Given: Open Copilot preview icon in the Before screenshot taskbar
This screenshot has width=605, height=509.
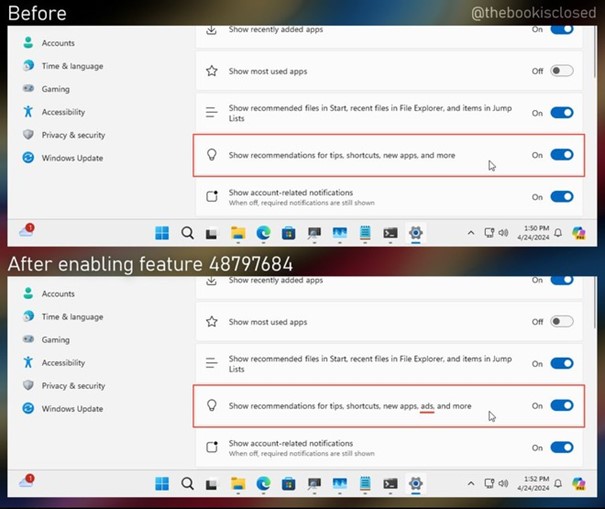Looking at the screenshot, I should 579,233.
